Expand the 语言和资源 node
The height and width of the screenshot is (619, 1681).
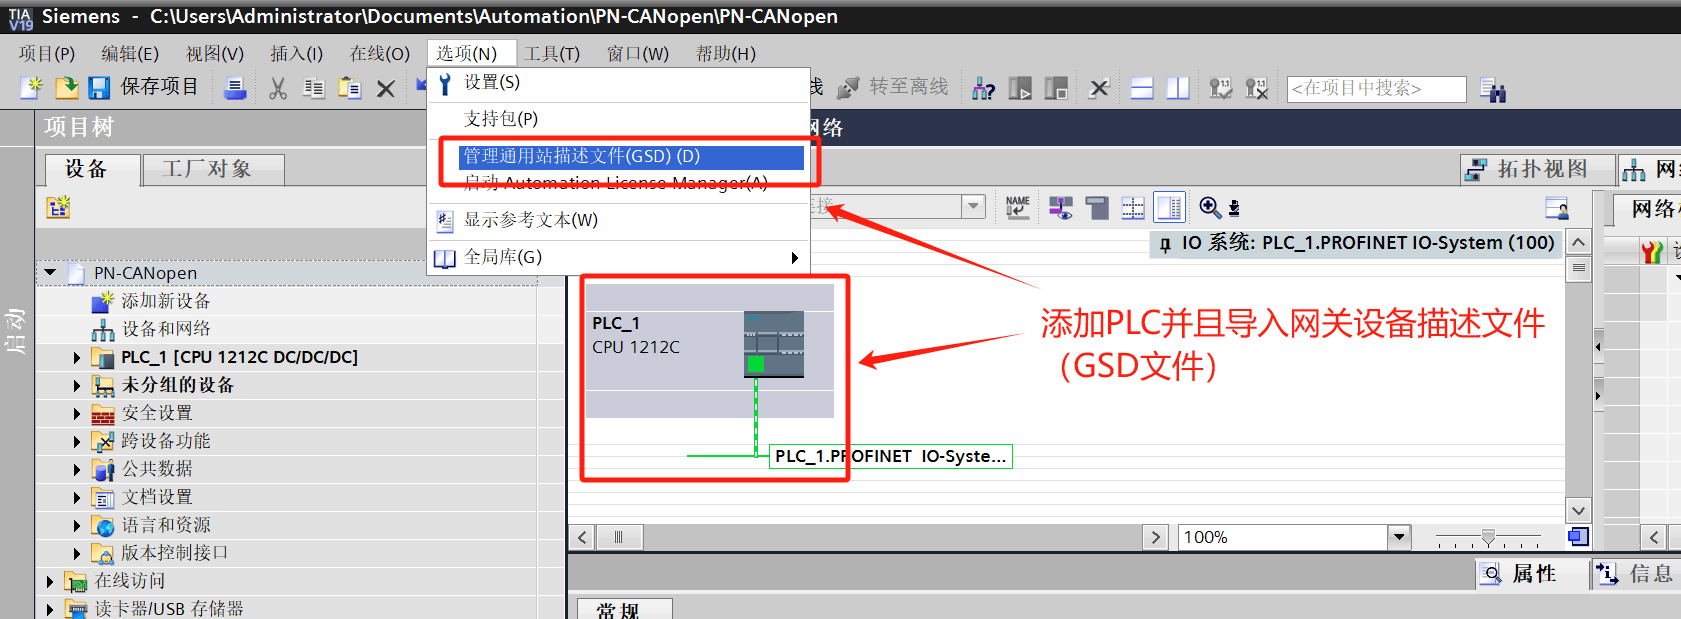pos(77,525)
